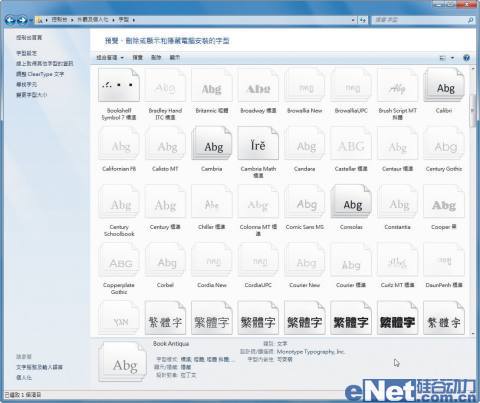Select the Cambria Math font icon
This screenshot has width=480, height=403.
click(x=258, y=143)
